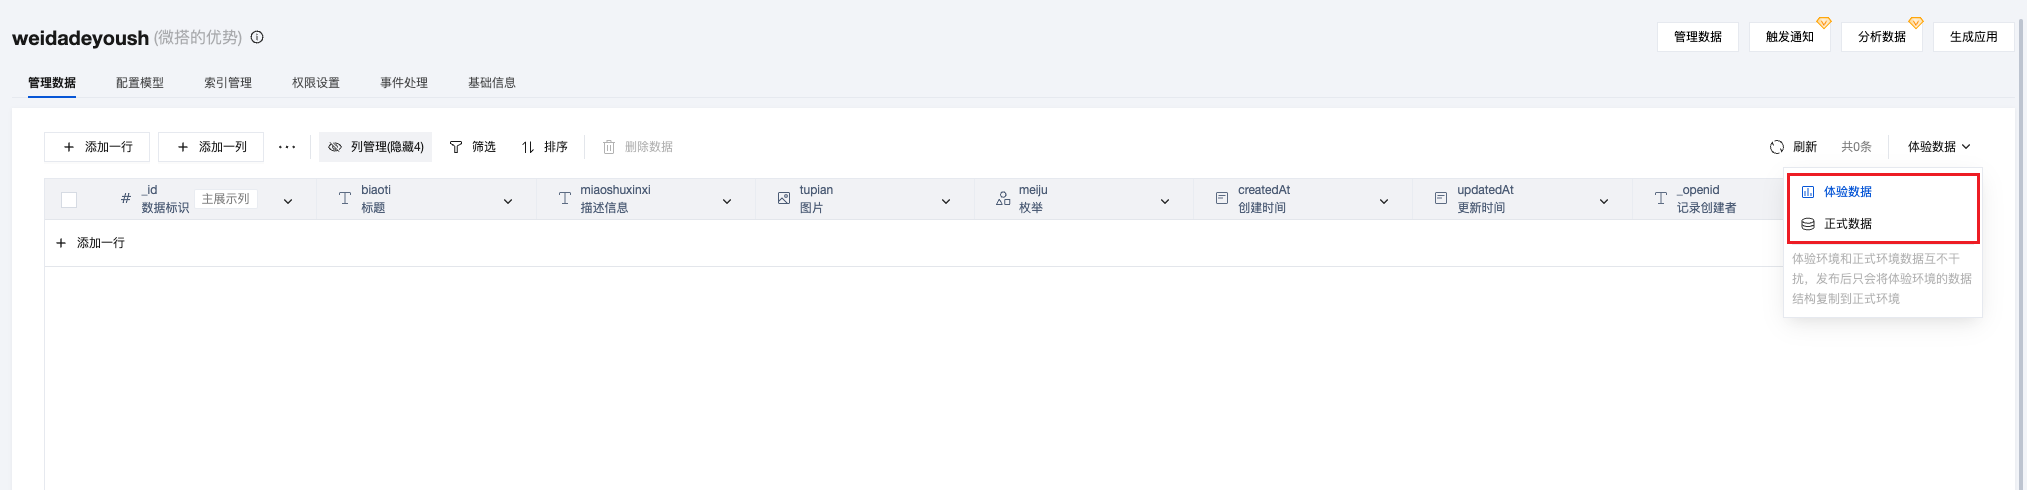Open the three-dots more options menu
The image size is (2027, 490).
tap(287, 147)
